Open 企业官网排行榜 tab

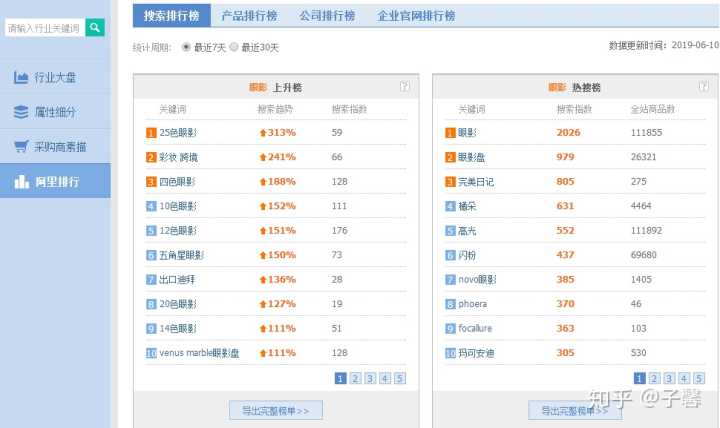point(416,16)
